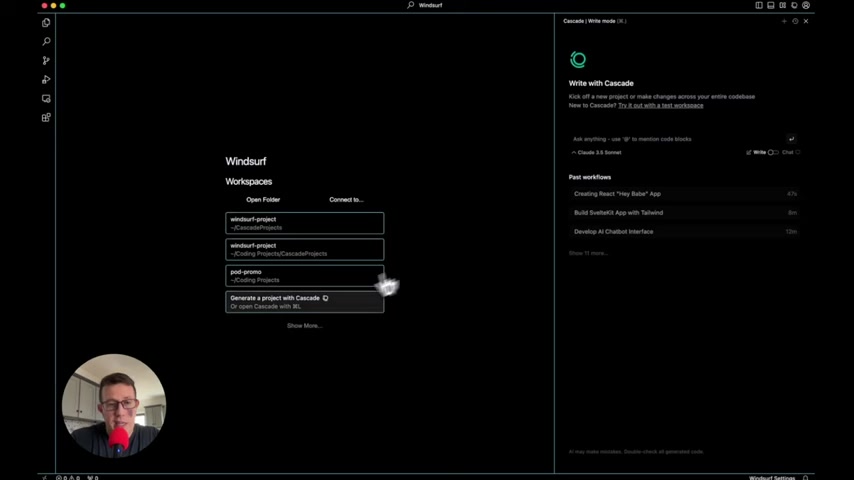Open windsurf-project in ~/Coding Projects/CascadeProjects

[304, 250]
